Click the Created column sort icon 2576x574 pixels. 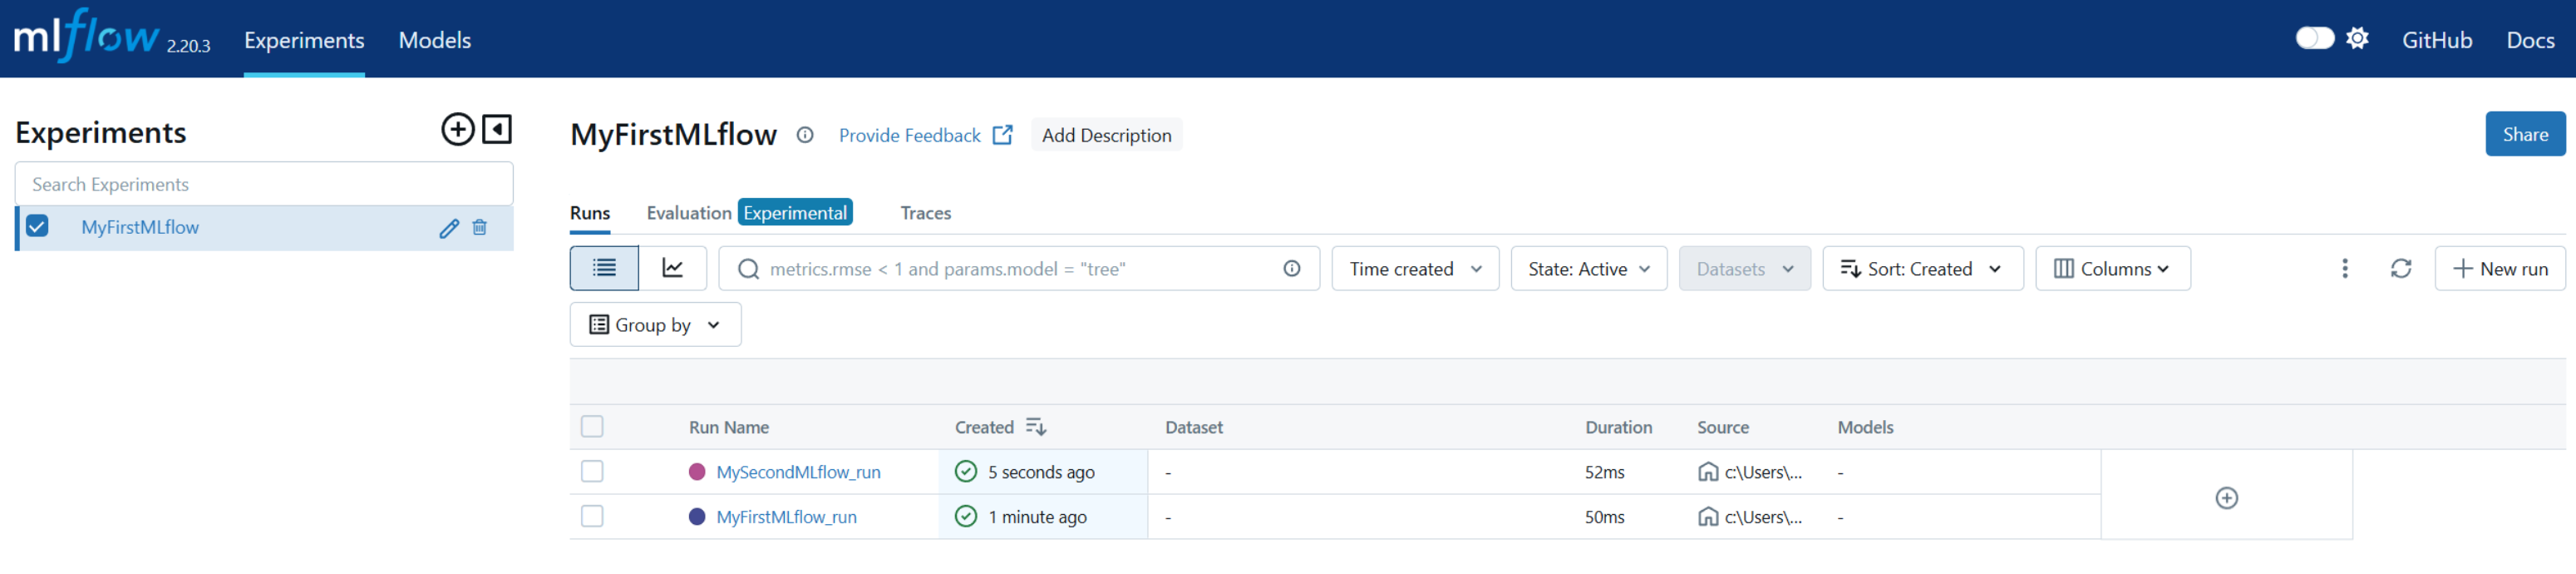tap(1036, 428)
